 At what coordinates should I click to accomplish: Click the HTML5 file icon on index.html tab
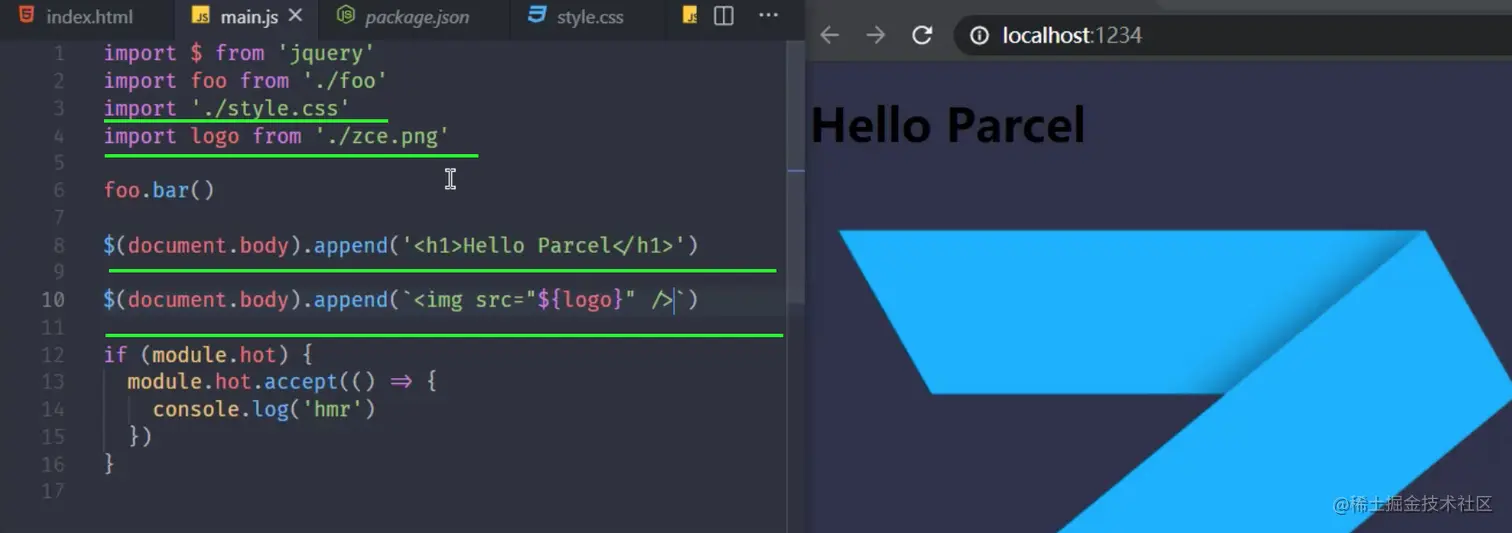[26, 16]
